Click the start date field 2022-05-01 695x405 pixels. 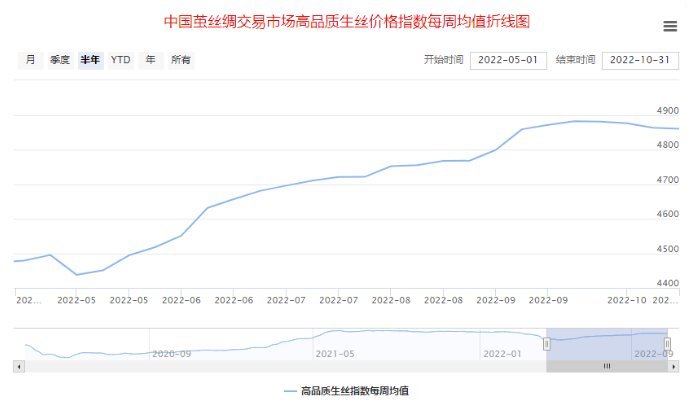(x=508, y=60)
